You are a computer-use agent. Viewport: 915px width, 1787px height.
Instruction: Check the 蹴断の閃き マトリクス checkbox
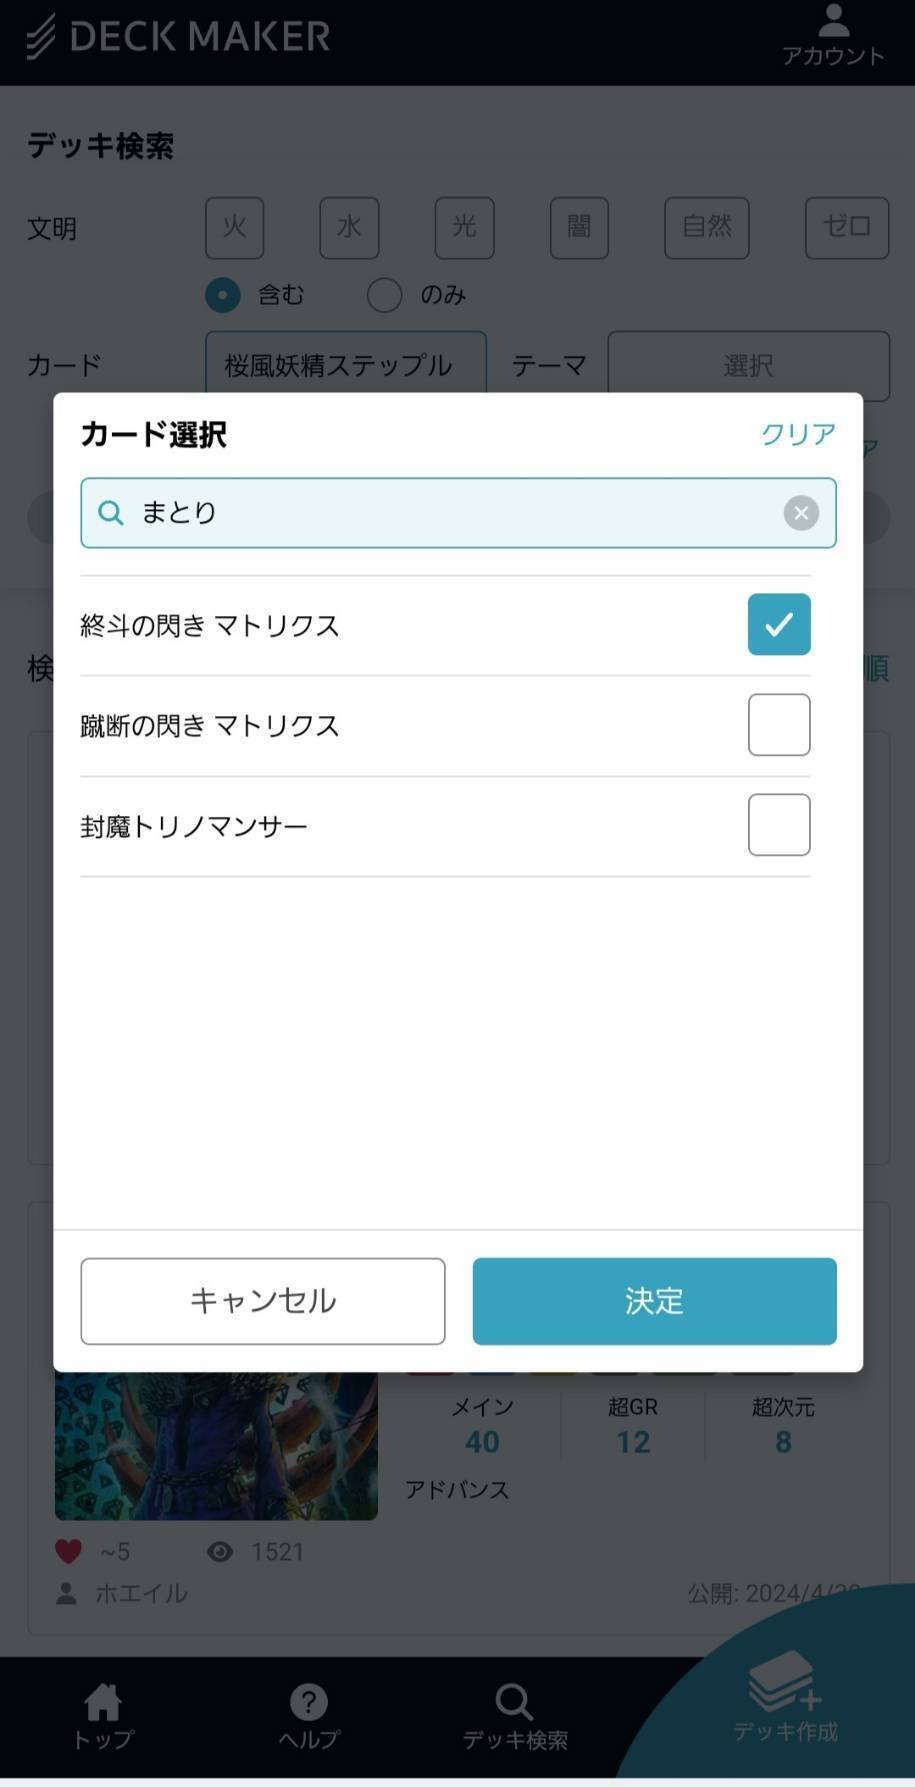coord(779,725)
